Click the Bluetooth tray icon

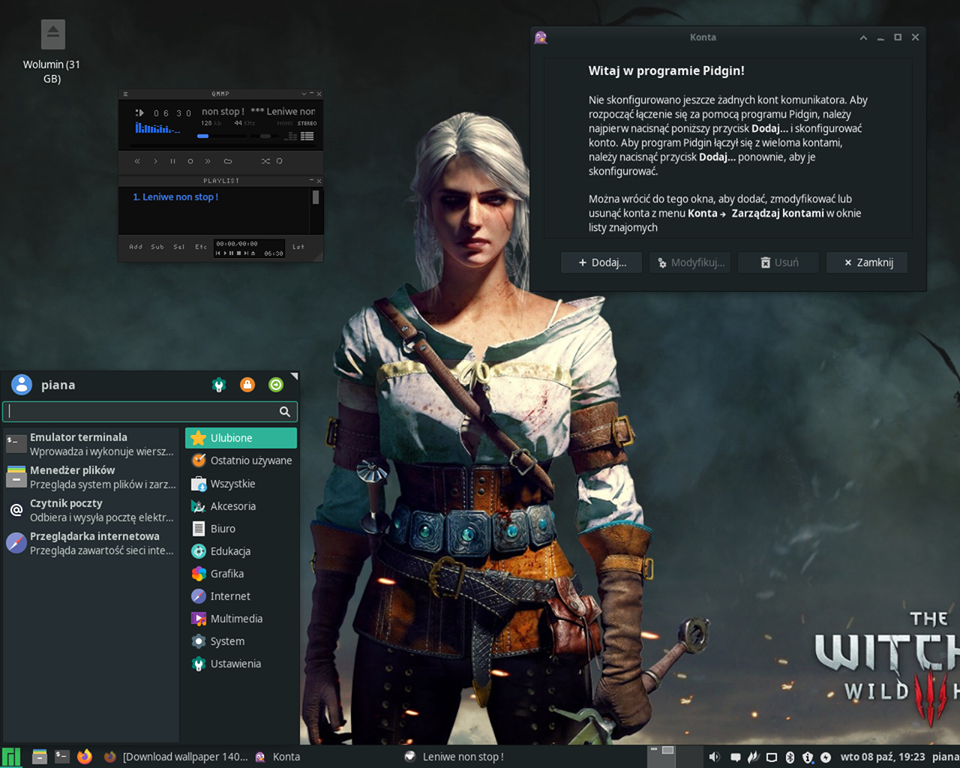[x=789, y=757]
